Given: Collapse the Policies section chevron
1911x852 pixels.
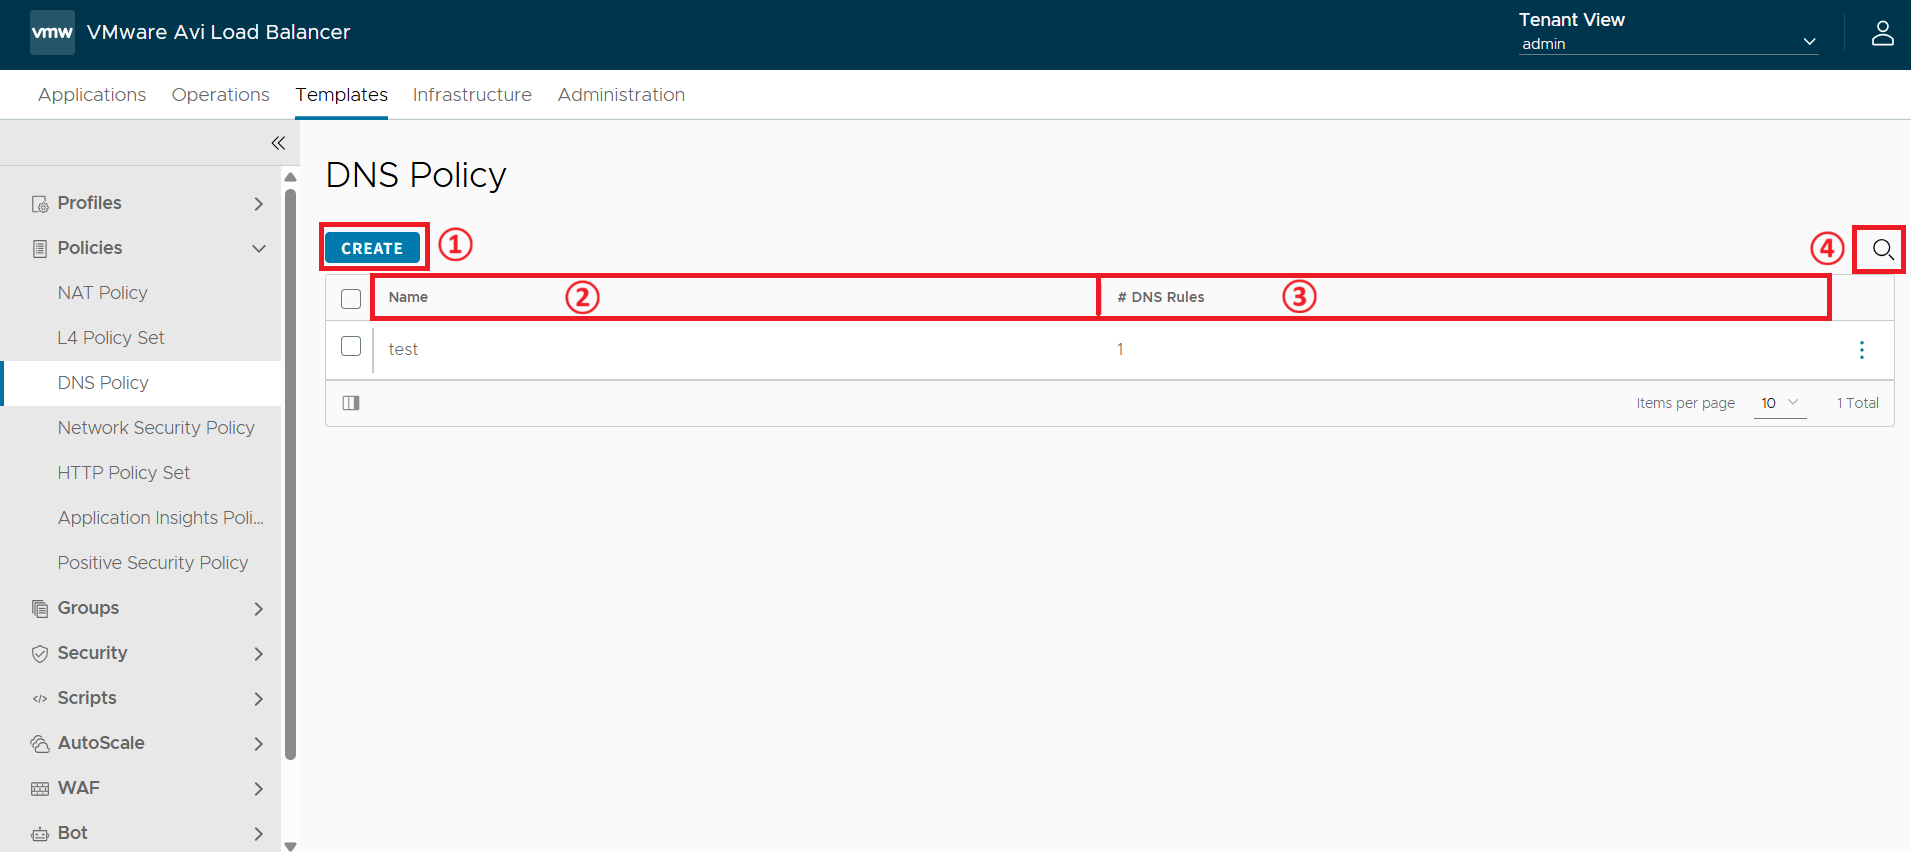Looking at the screenshot, I should click(259, 248).
